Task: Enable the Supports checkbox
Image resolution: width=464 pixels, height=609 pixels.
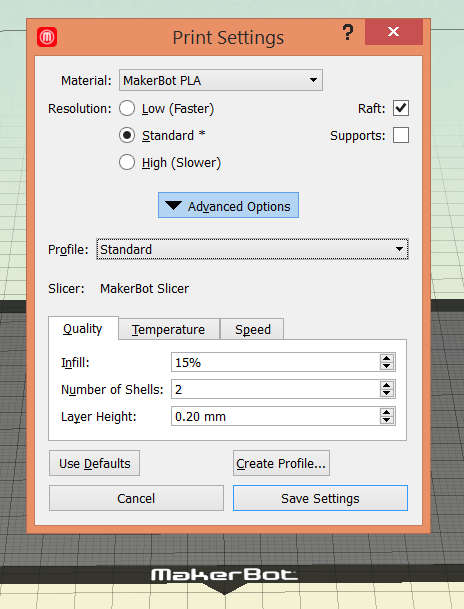Action: tap(401, 135)
